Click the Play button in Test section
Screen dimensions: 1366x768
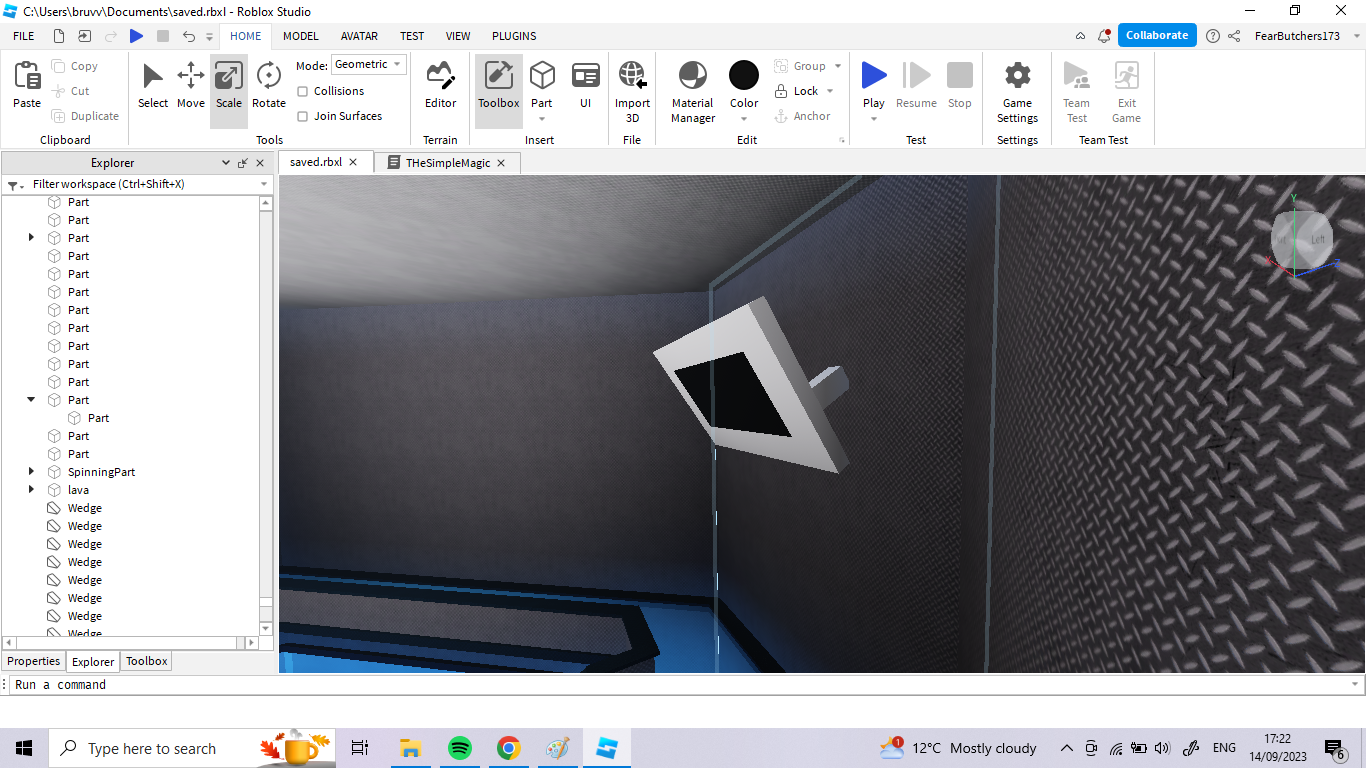[874, 76]
